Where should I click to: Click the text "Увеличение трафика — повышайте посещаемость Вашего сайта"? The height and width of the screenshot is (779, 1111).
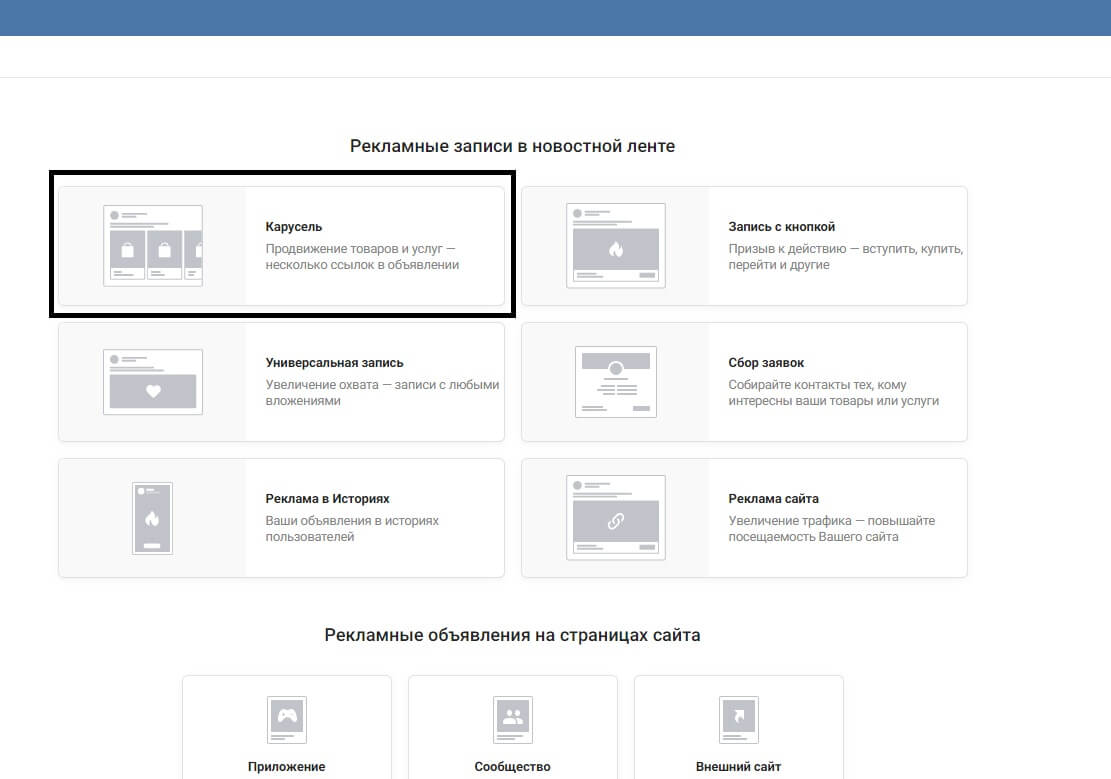pyautogui.click(x=831, y=529)
